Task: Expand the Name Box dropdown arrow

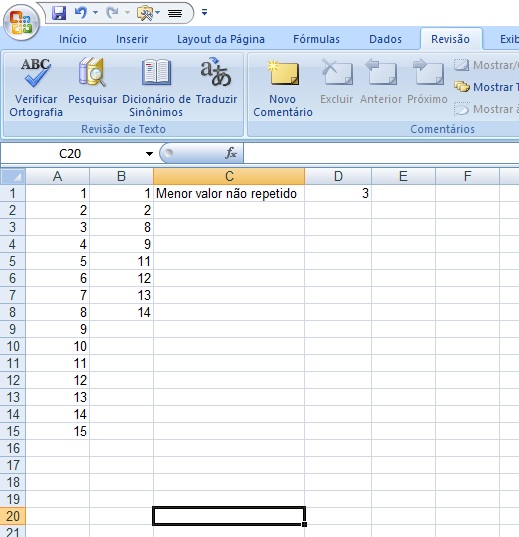Action: (x=149, y=154)
